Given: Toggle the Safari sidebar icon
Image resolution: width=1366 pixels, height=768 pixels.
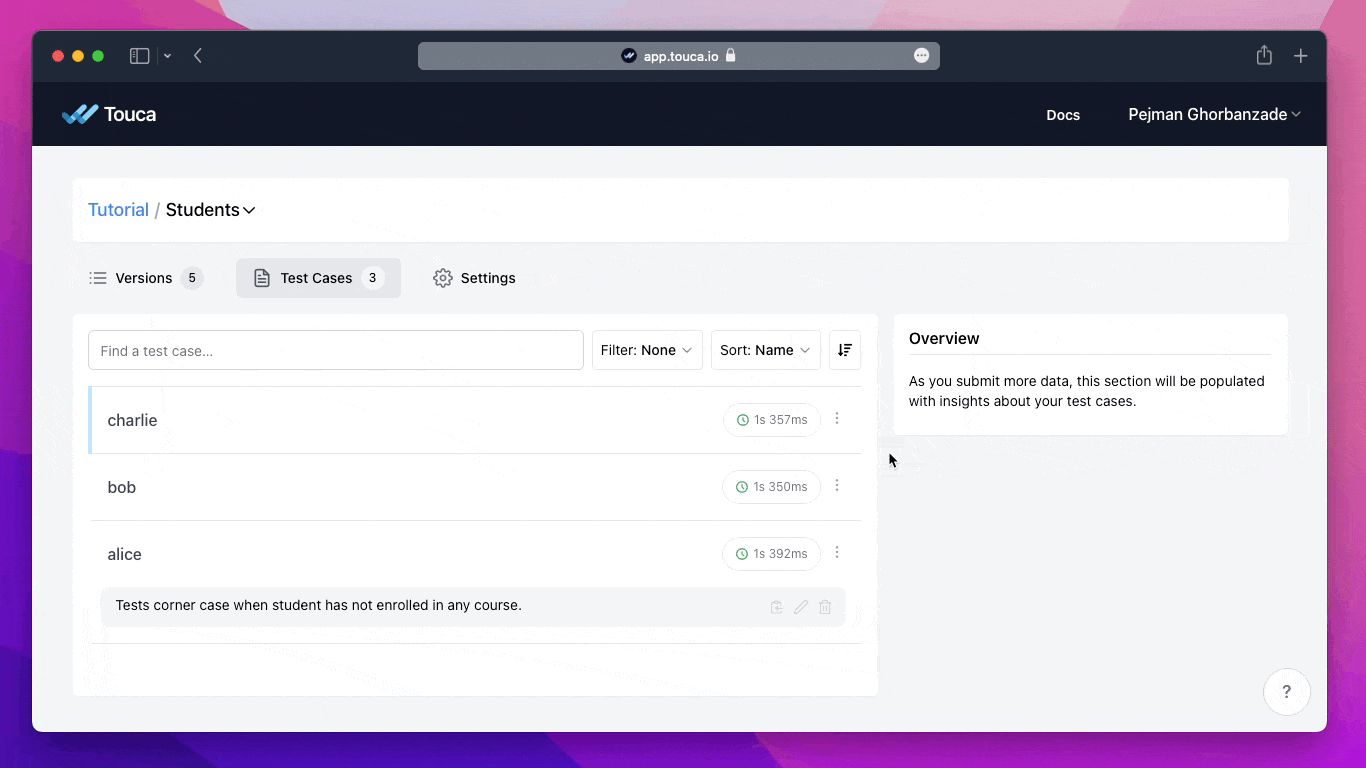Looking at the screenshot, I should 140,56.
